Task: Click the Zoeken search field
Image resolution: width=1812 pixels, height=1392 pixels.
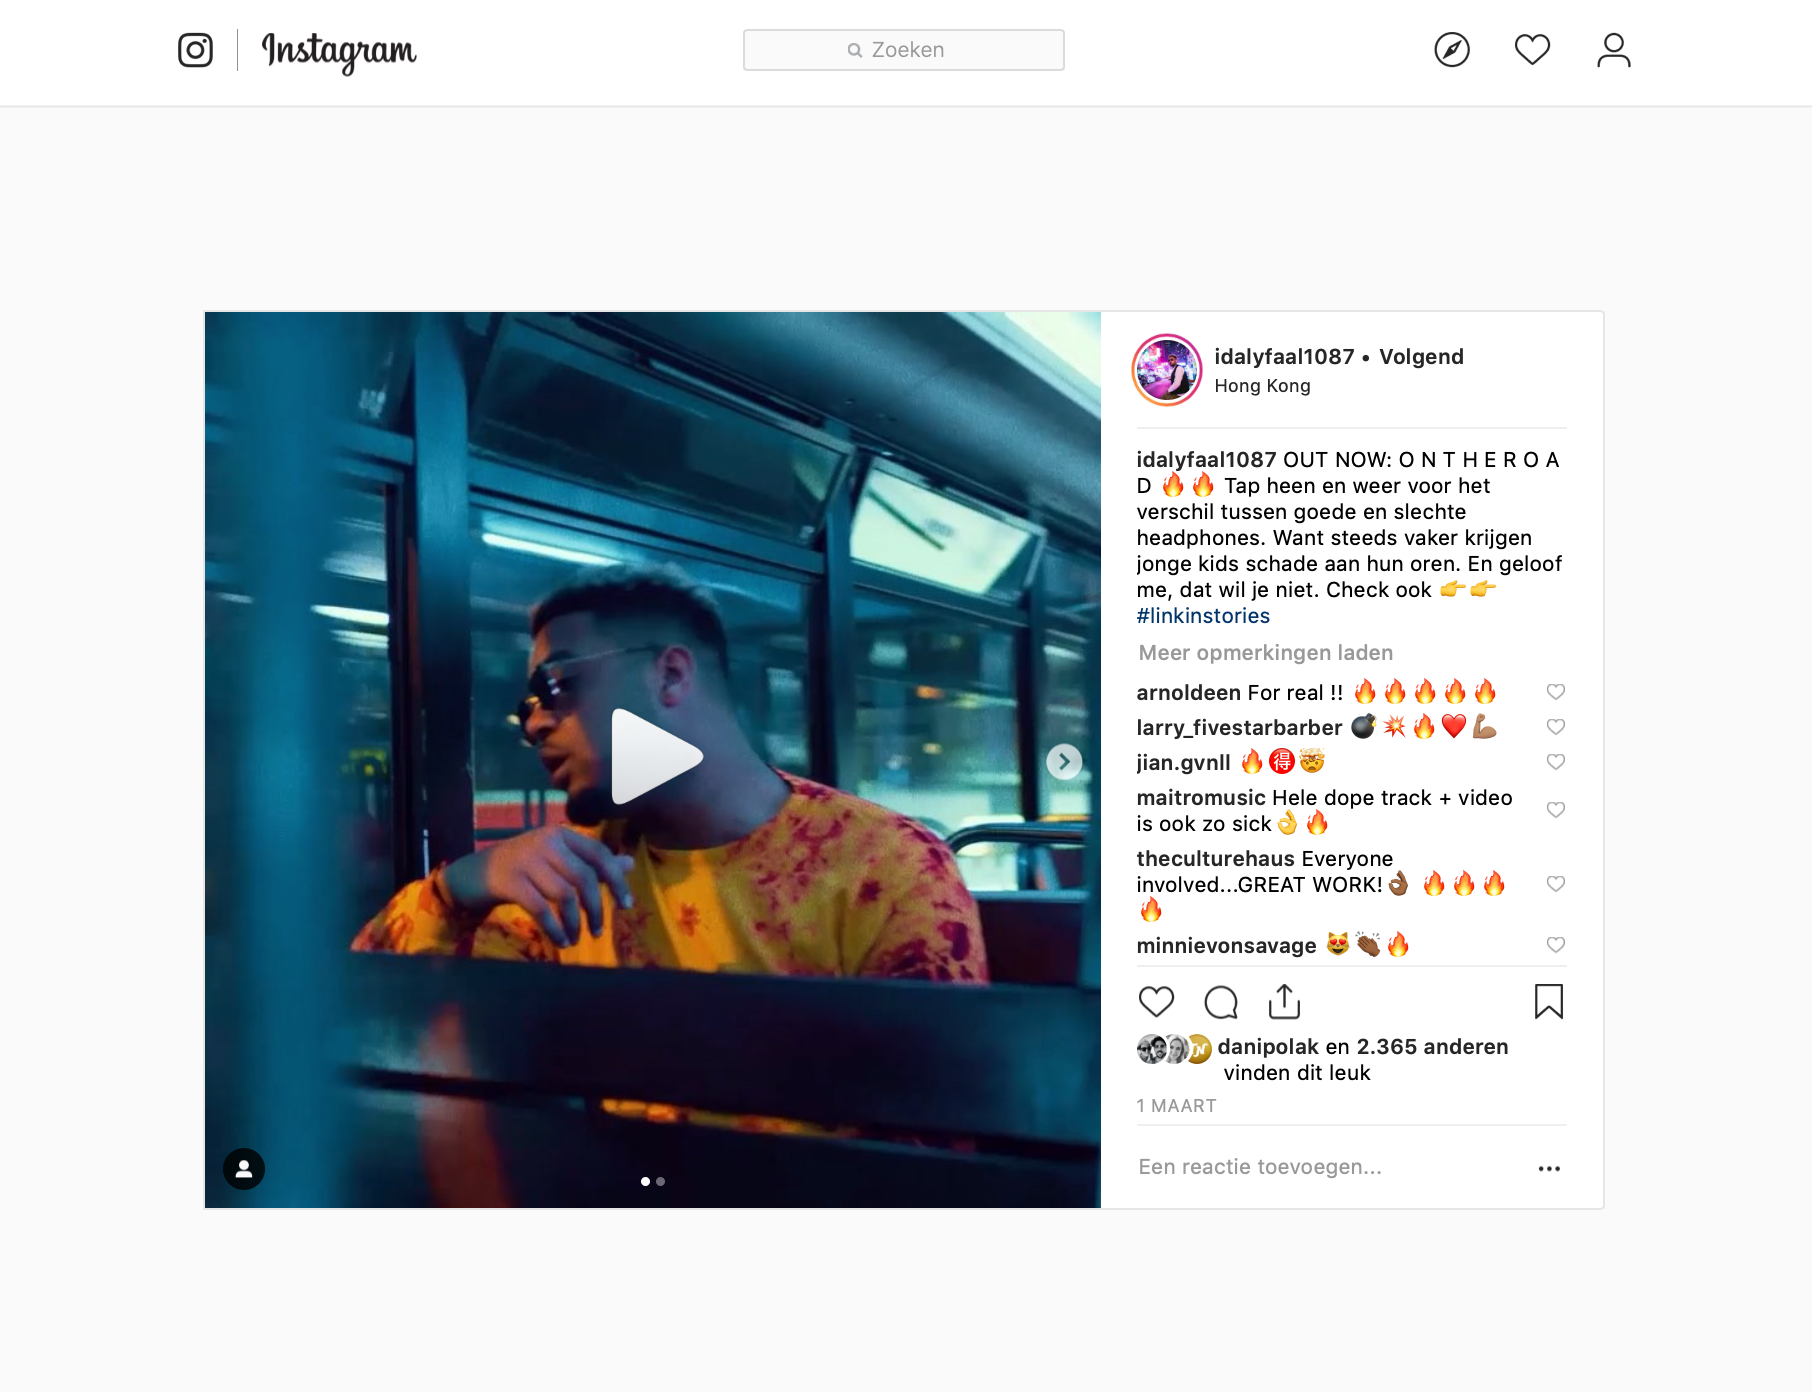Action: (904, 50)
